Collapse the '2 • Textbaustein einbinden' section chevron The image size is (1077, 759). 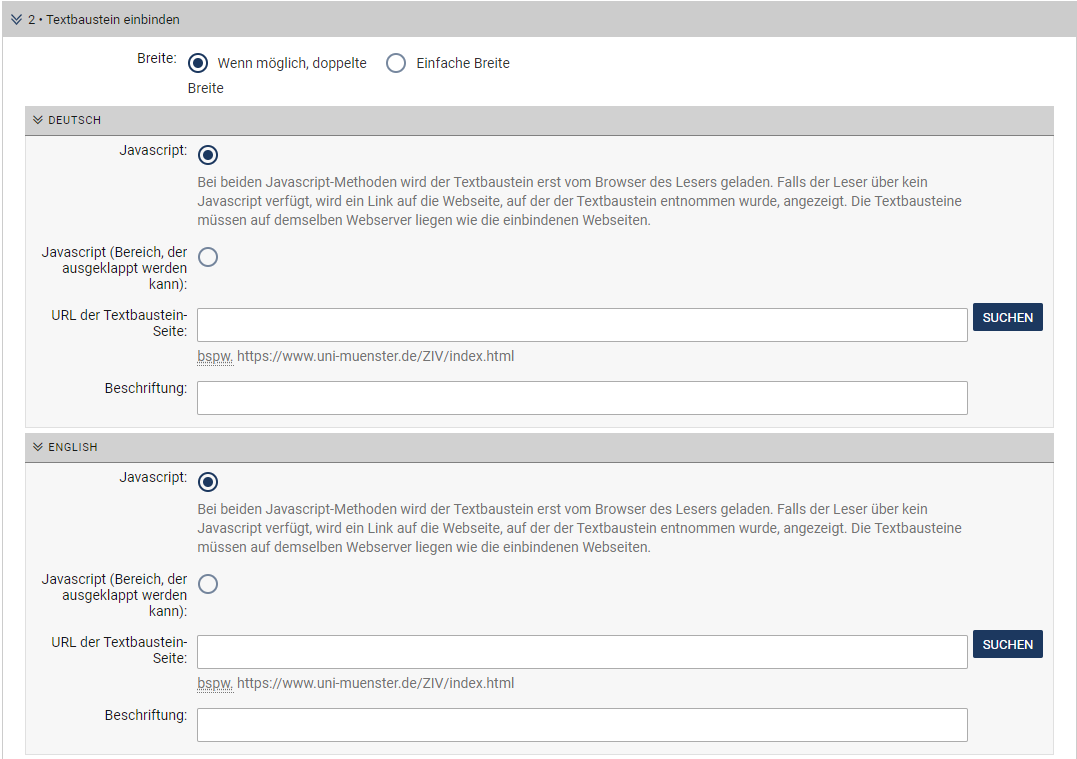16,20
